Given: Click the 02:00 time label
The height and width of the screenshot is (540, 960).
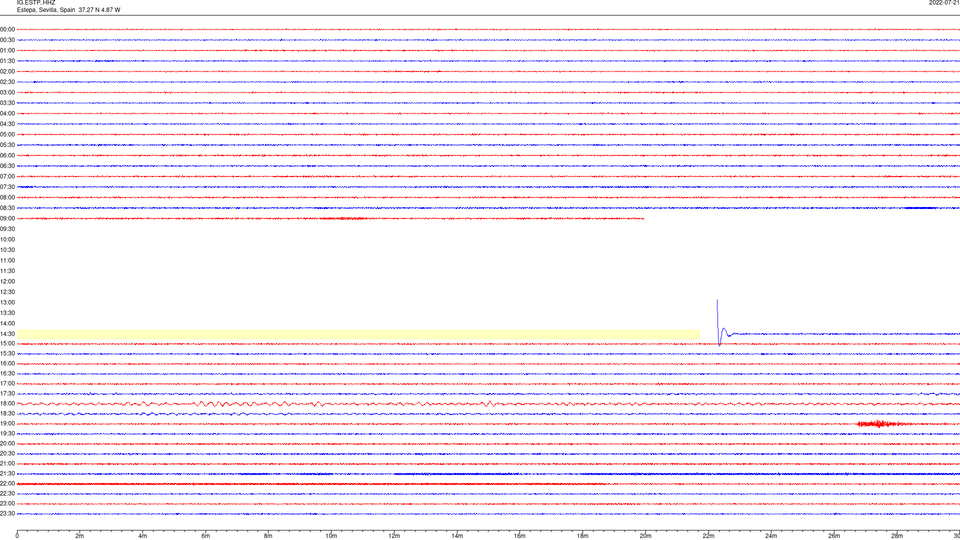Looking at the screenshot, I should pos(7,71).
